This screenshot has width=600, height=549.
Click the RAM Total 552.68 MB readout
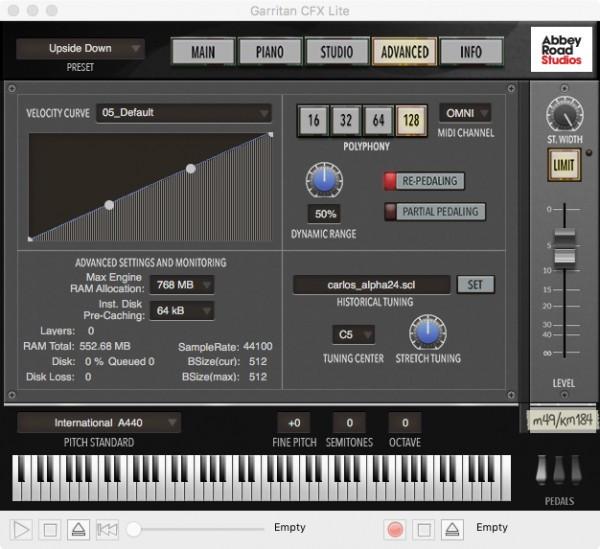pos(77,346)
